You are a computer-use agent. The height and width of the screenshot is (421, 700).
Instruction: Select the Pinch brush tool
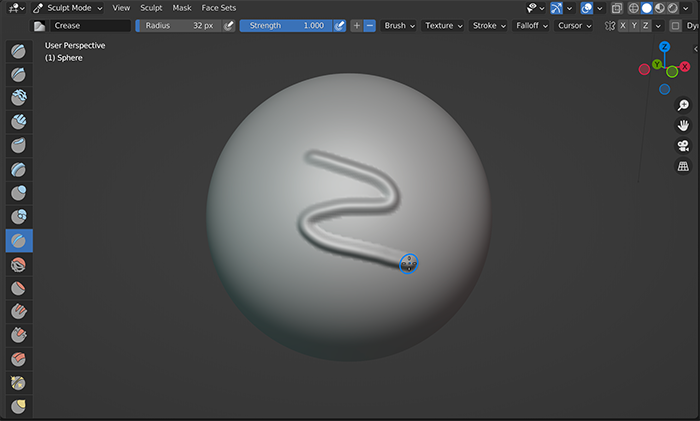pos(19,383)
